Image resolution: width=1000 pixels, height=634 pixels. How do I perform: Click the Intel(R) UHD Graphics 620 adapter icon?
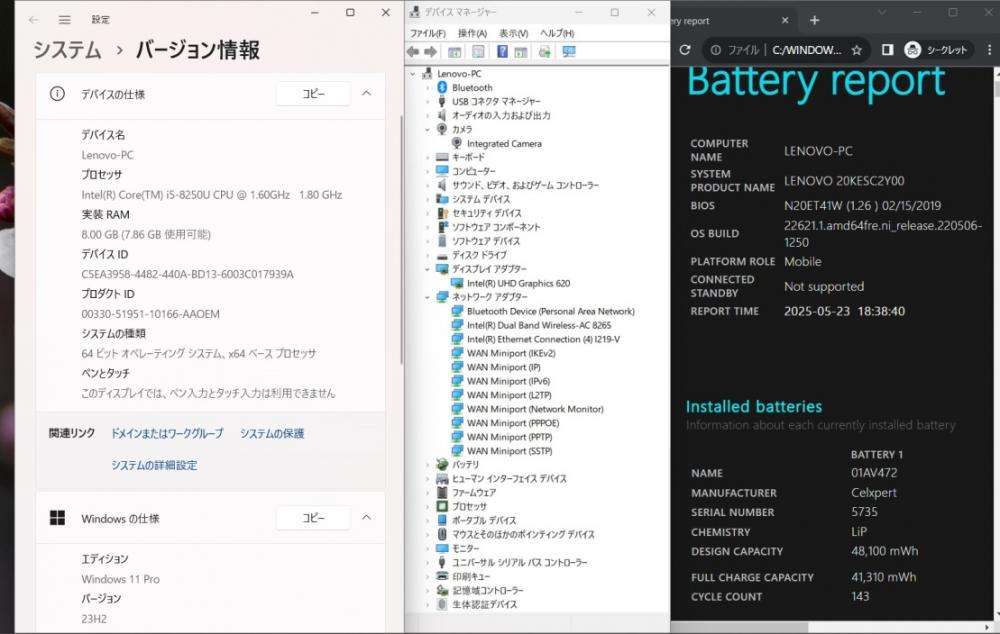(457, 283)
